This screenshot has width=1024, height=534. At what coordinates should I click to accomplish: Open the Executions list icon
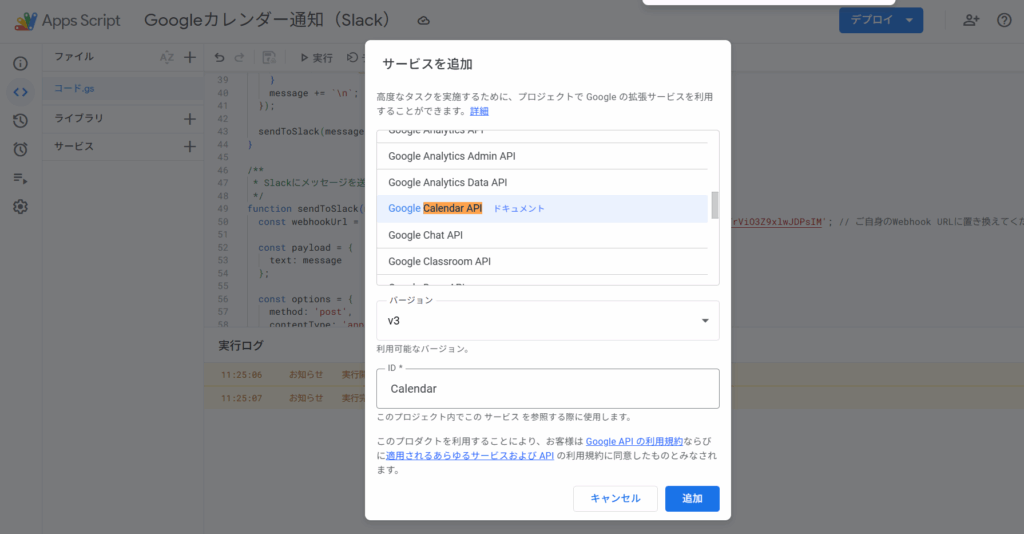(21, 178)
